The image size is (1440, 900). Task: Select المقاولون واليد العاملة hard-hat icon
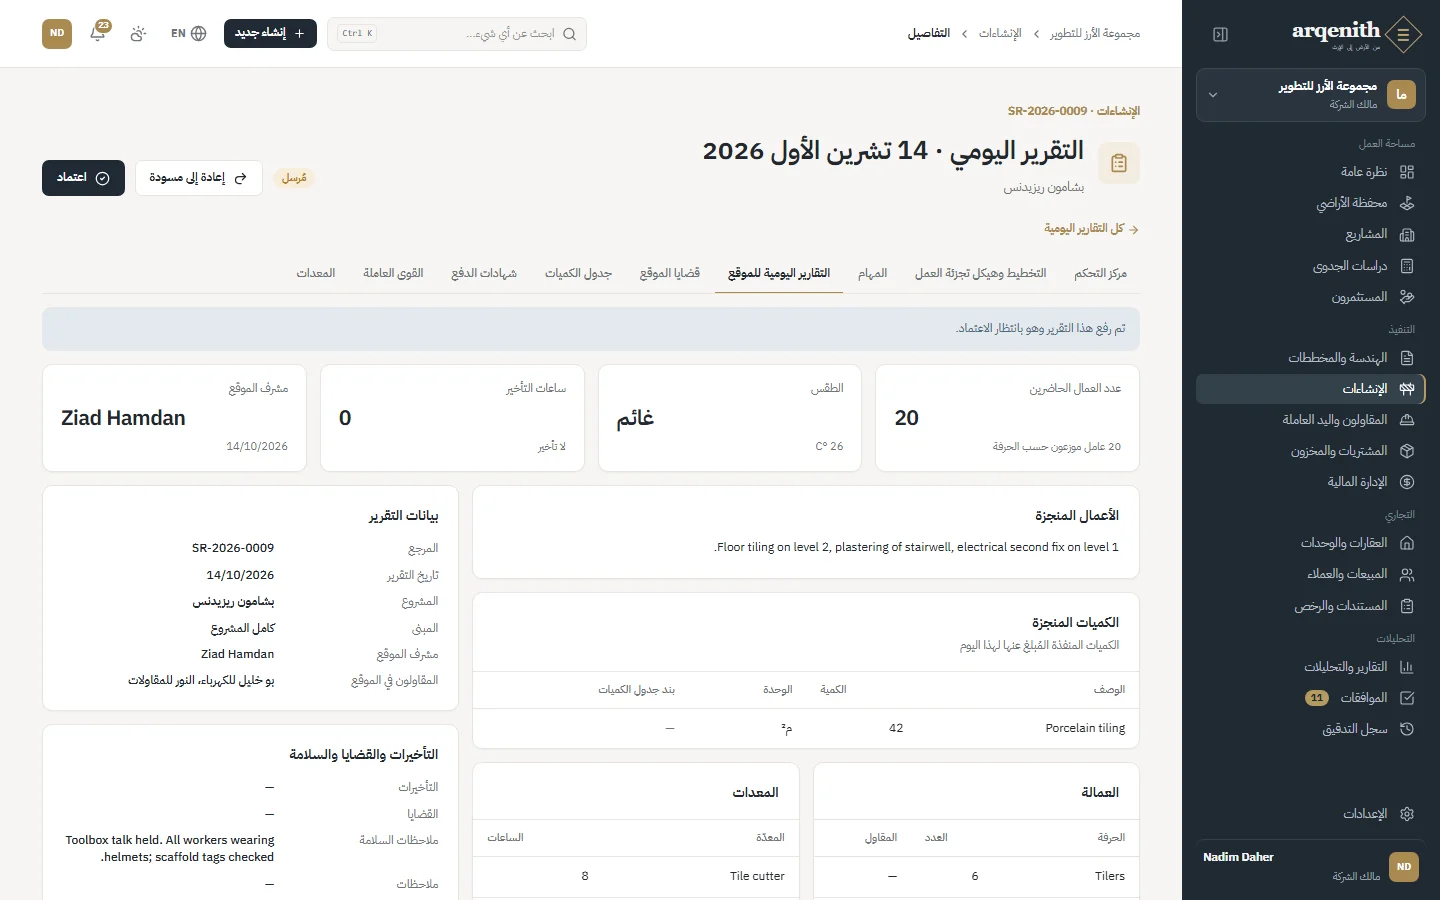(1407, 420)
